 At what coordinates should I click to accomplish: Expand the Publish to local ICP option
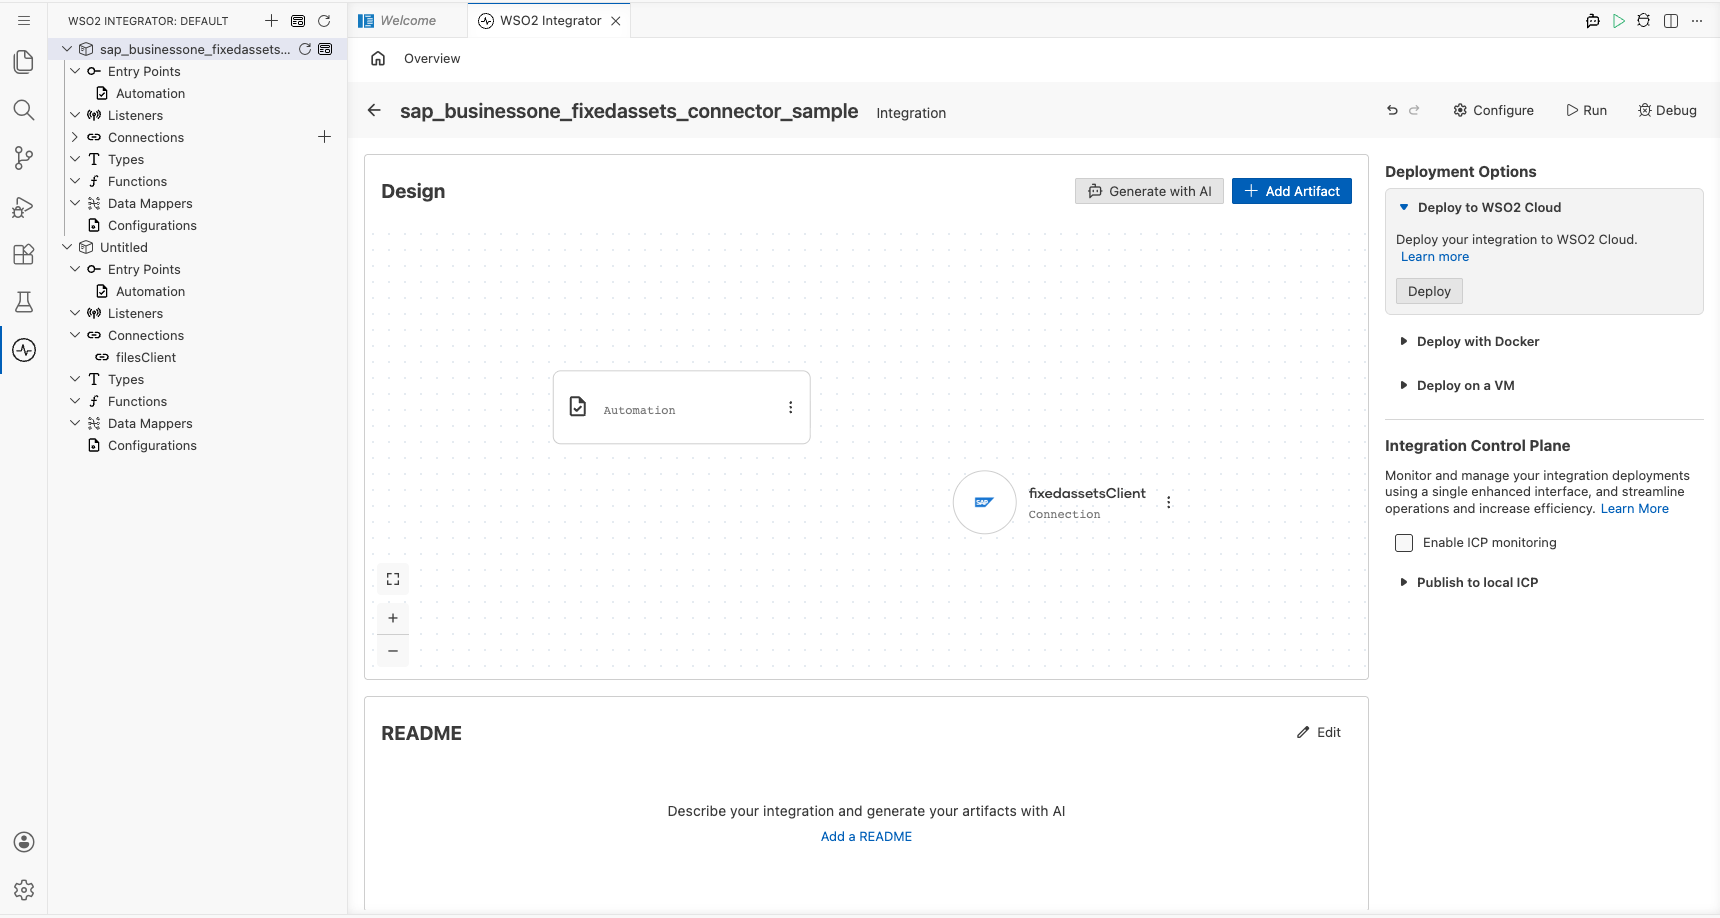point(1404,583)
